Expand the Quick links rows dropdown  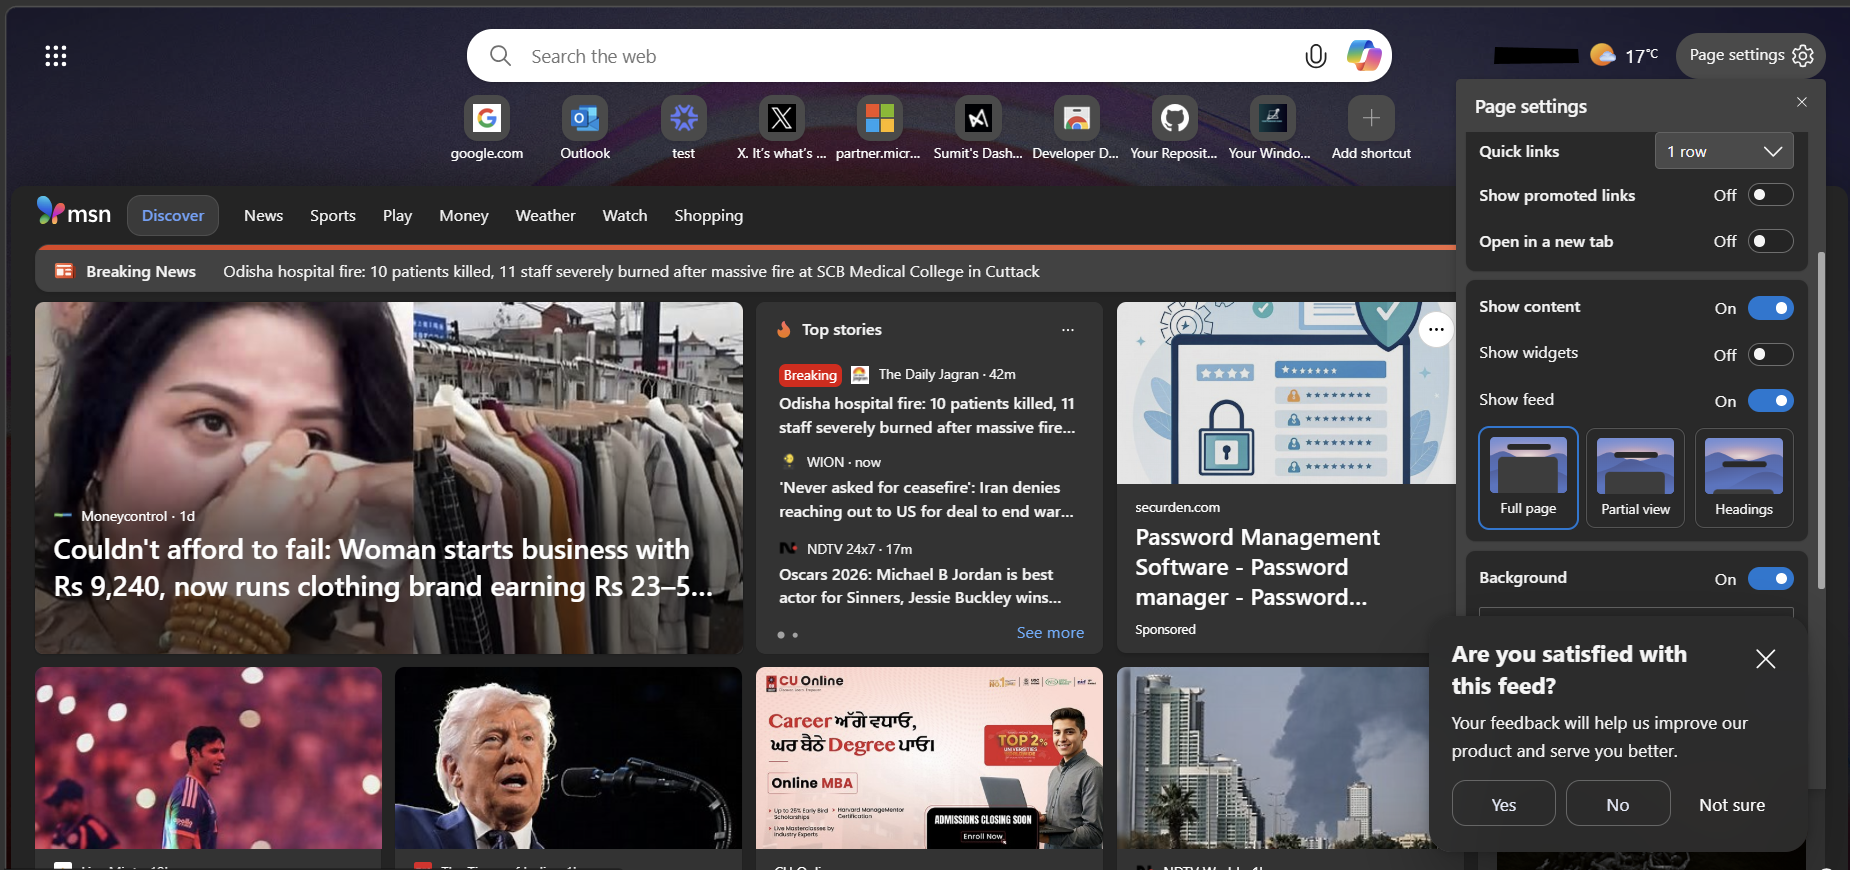pyautogui.click(x=1724, y=151)
